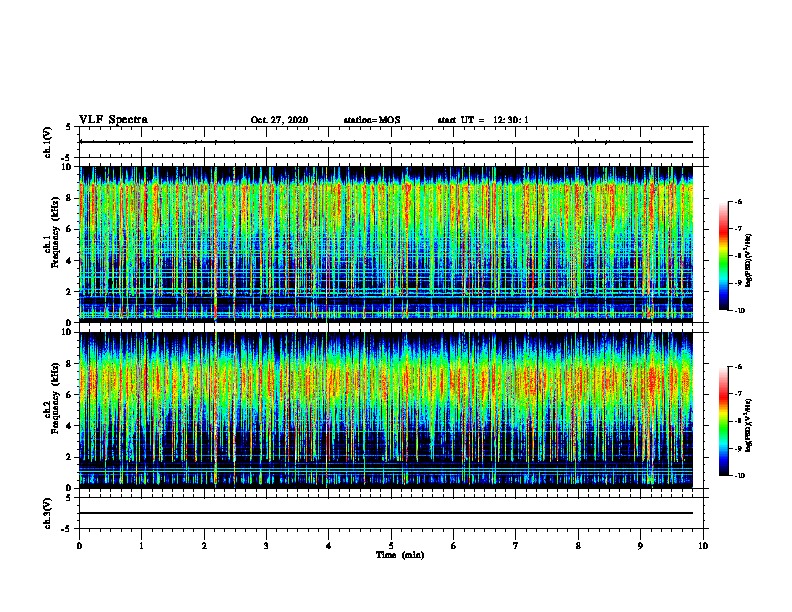792x612 pixels.
Task: Click the ch.1 voltage waveform trace
Action: pyautogui.click(x=386, y=142)
